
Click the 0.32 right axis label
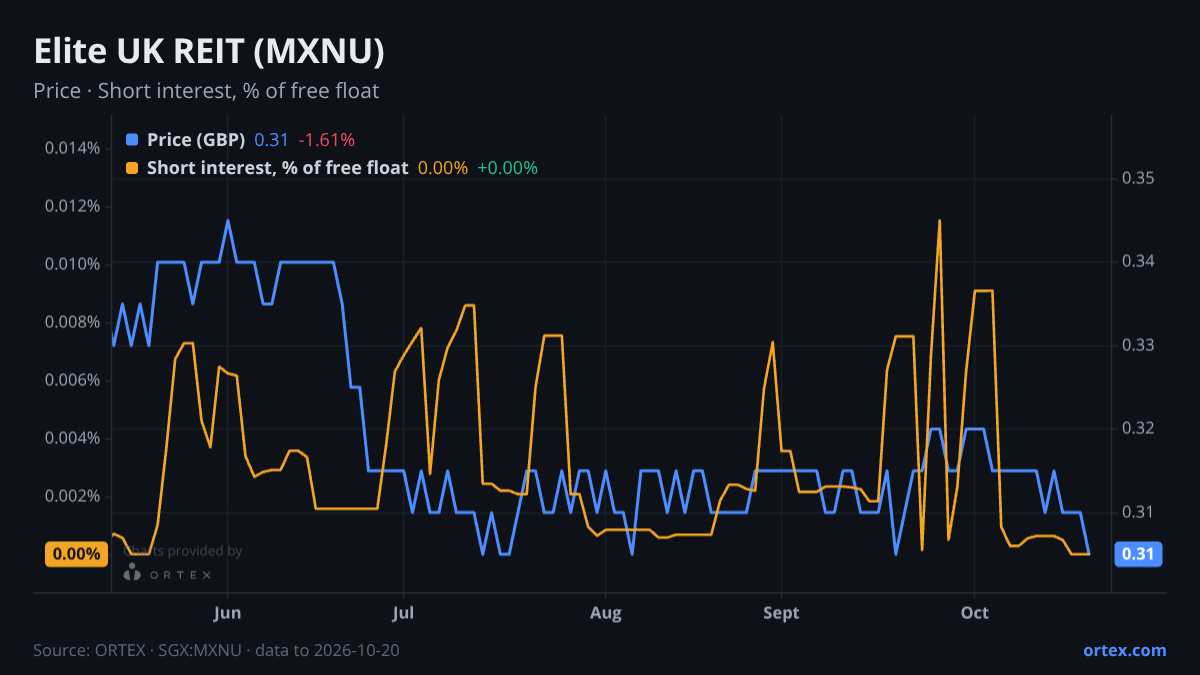click(1139, 429)
